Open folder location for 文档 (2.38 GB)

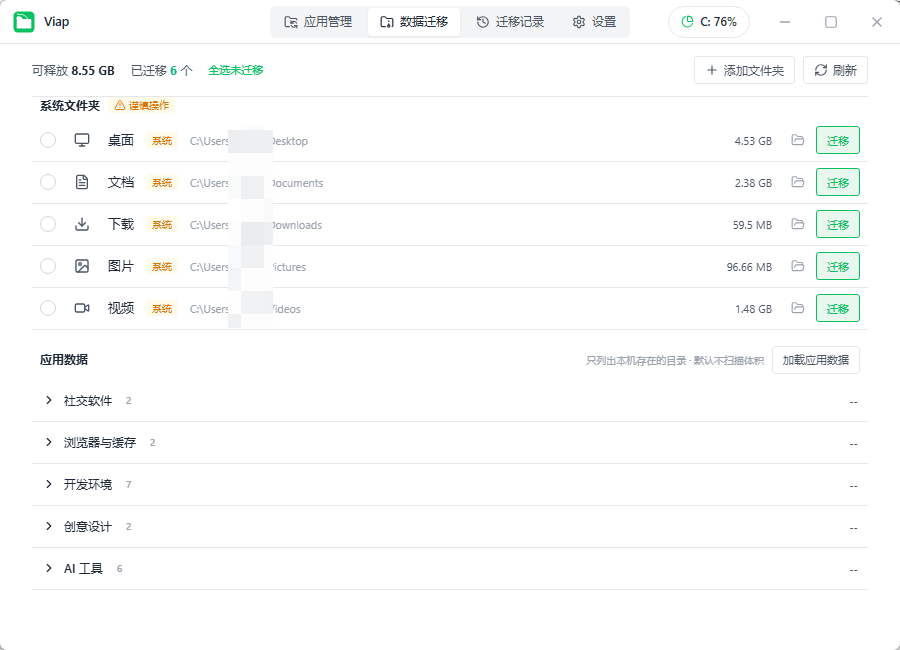[x=797, y=182]
